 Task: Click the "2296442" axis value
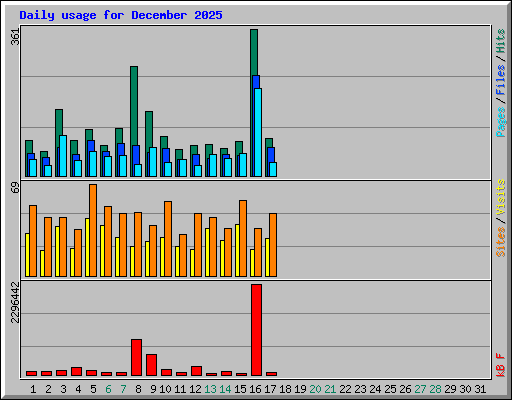click(15, 302)
